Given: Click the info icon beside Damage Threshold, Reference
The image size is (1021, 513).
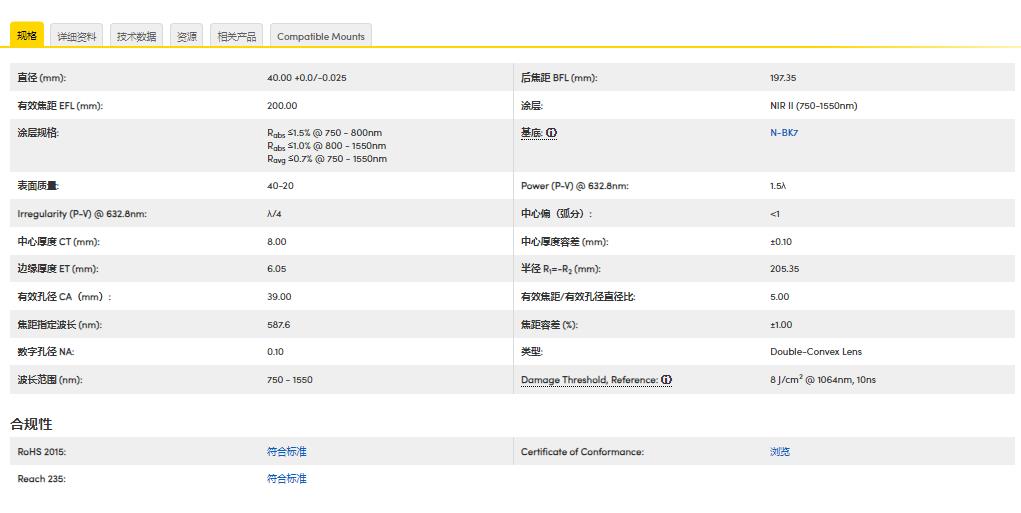Looking at the screenshot, I should 666,380.
